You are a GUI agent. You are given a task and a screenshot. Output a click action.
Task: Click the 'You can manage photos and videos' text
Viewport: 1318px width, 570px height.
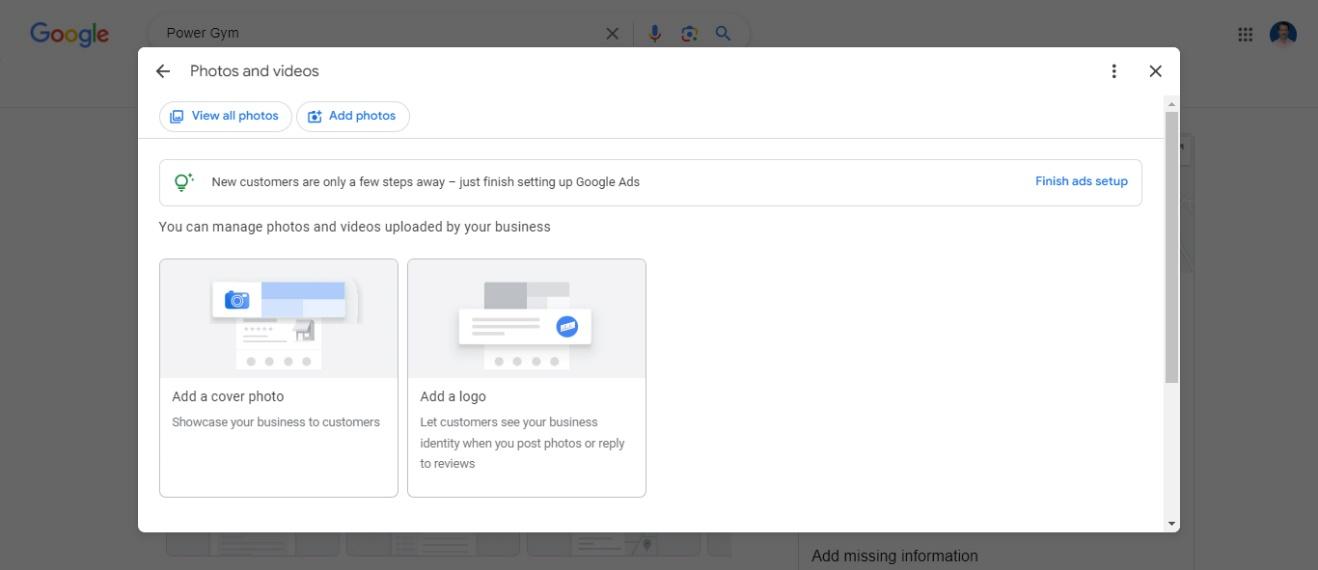pos(355,227)
